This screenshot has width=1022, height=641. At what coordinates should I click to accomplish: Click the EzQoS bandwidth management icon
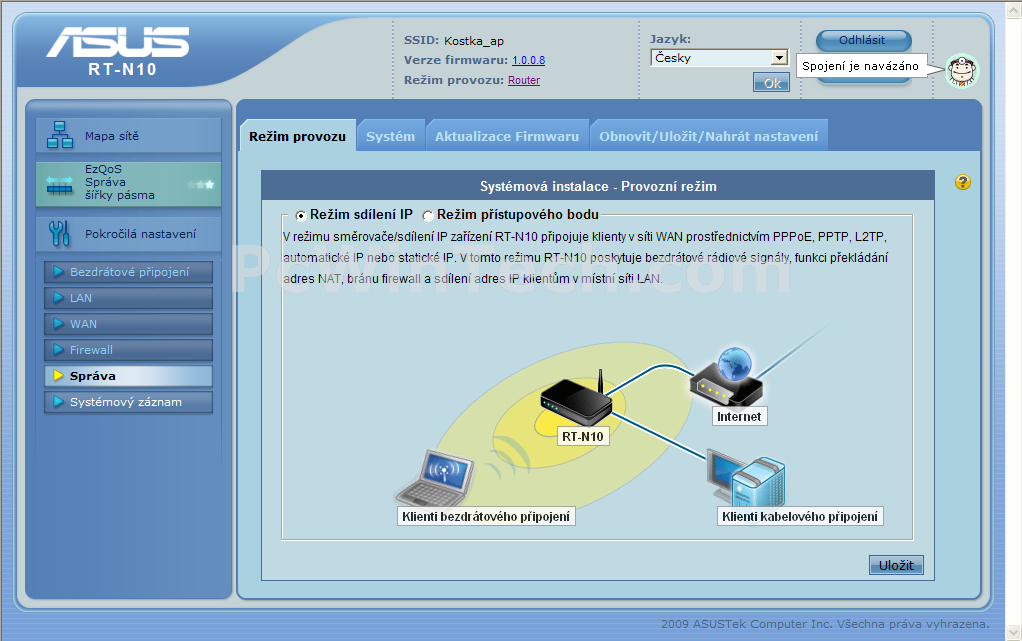59,186
